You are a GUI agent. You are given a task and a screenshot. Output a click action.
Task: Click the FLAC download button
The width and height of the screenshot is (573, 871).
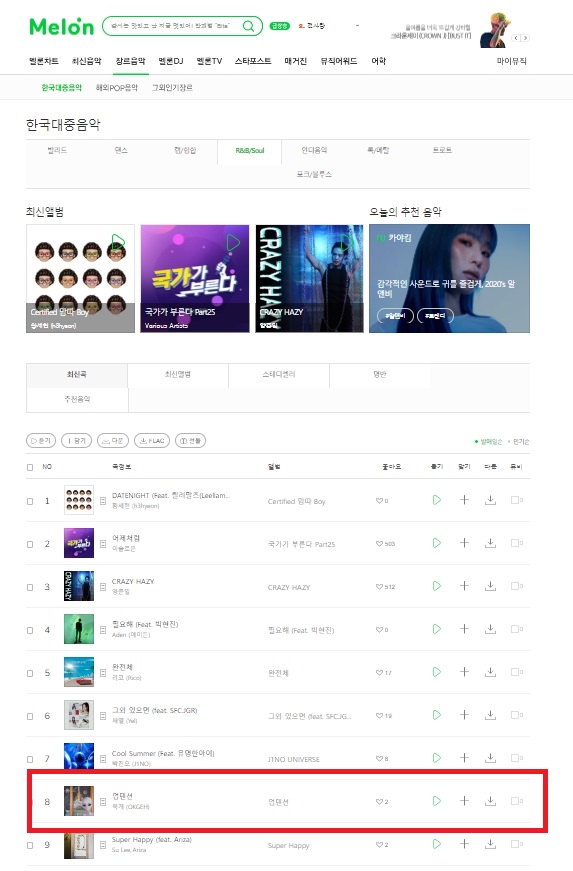[x=152, y=440]
